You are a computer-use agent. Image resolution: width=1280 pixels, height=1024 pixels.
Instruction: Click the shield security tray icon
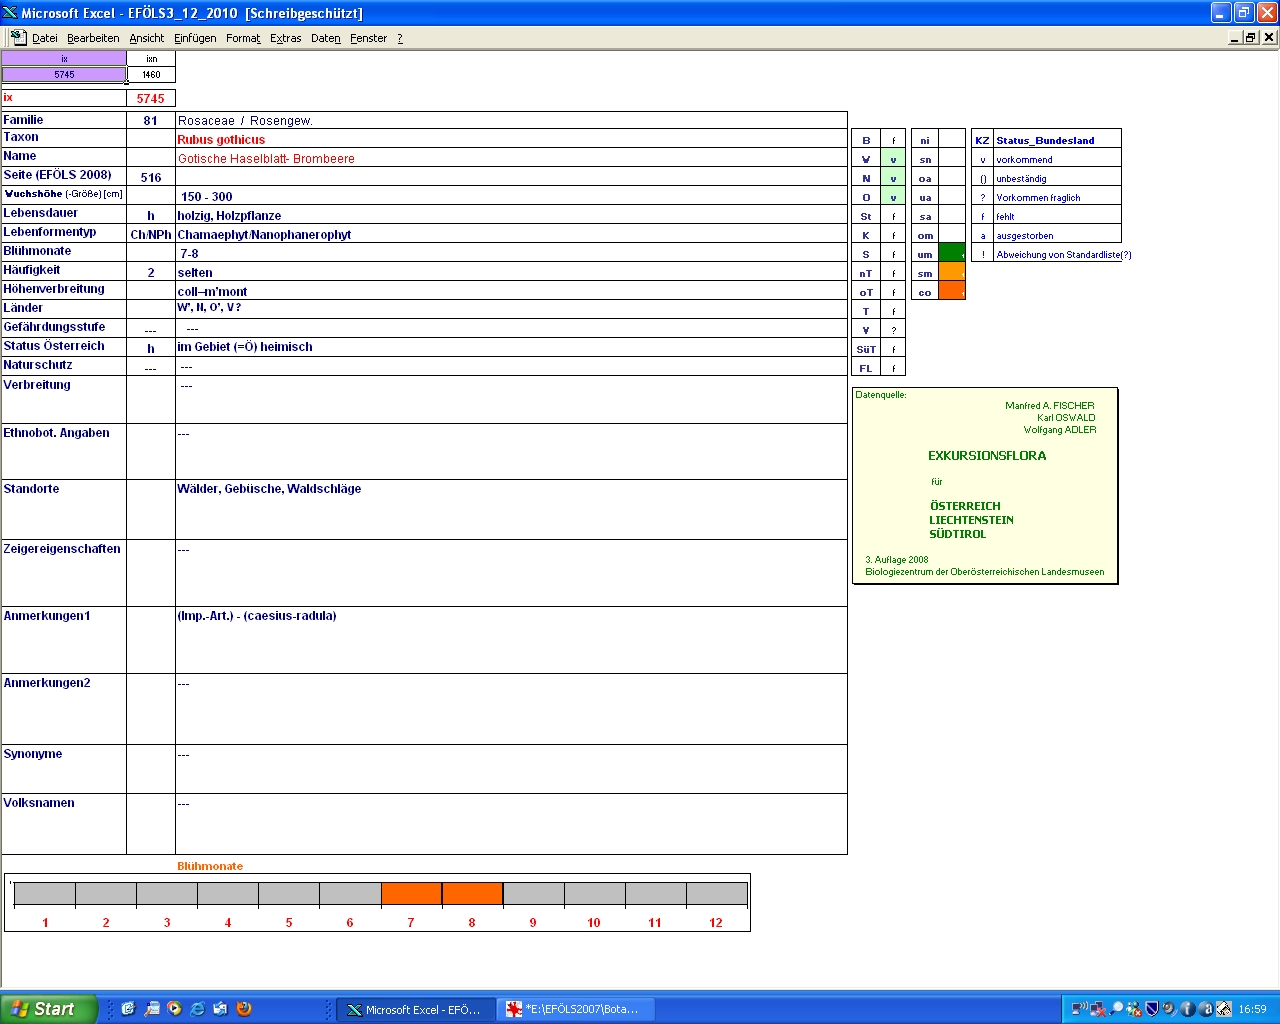click(x=1152, y=1009)
